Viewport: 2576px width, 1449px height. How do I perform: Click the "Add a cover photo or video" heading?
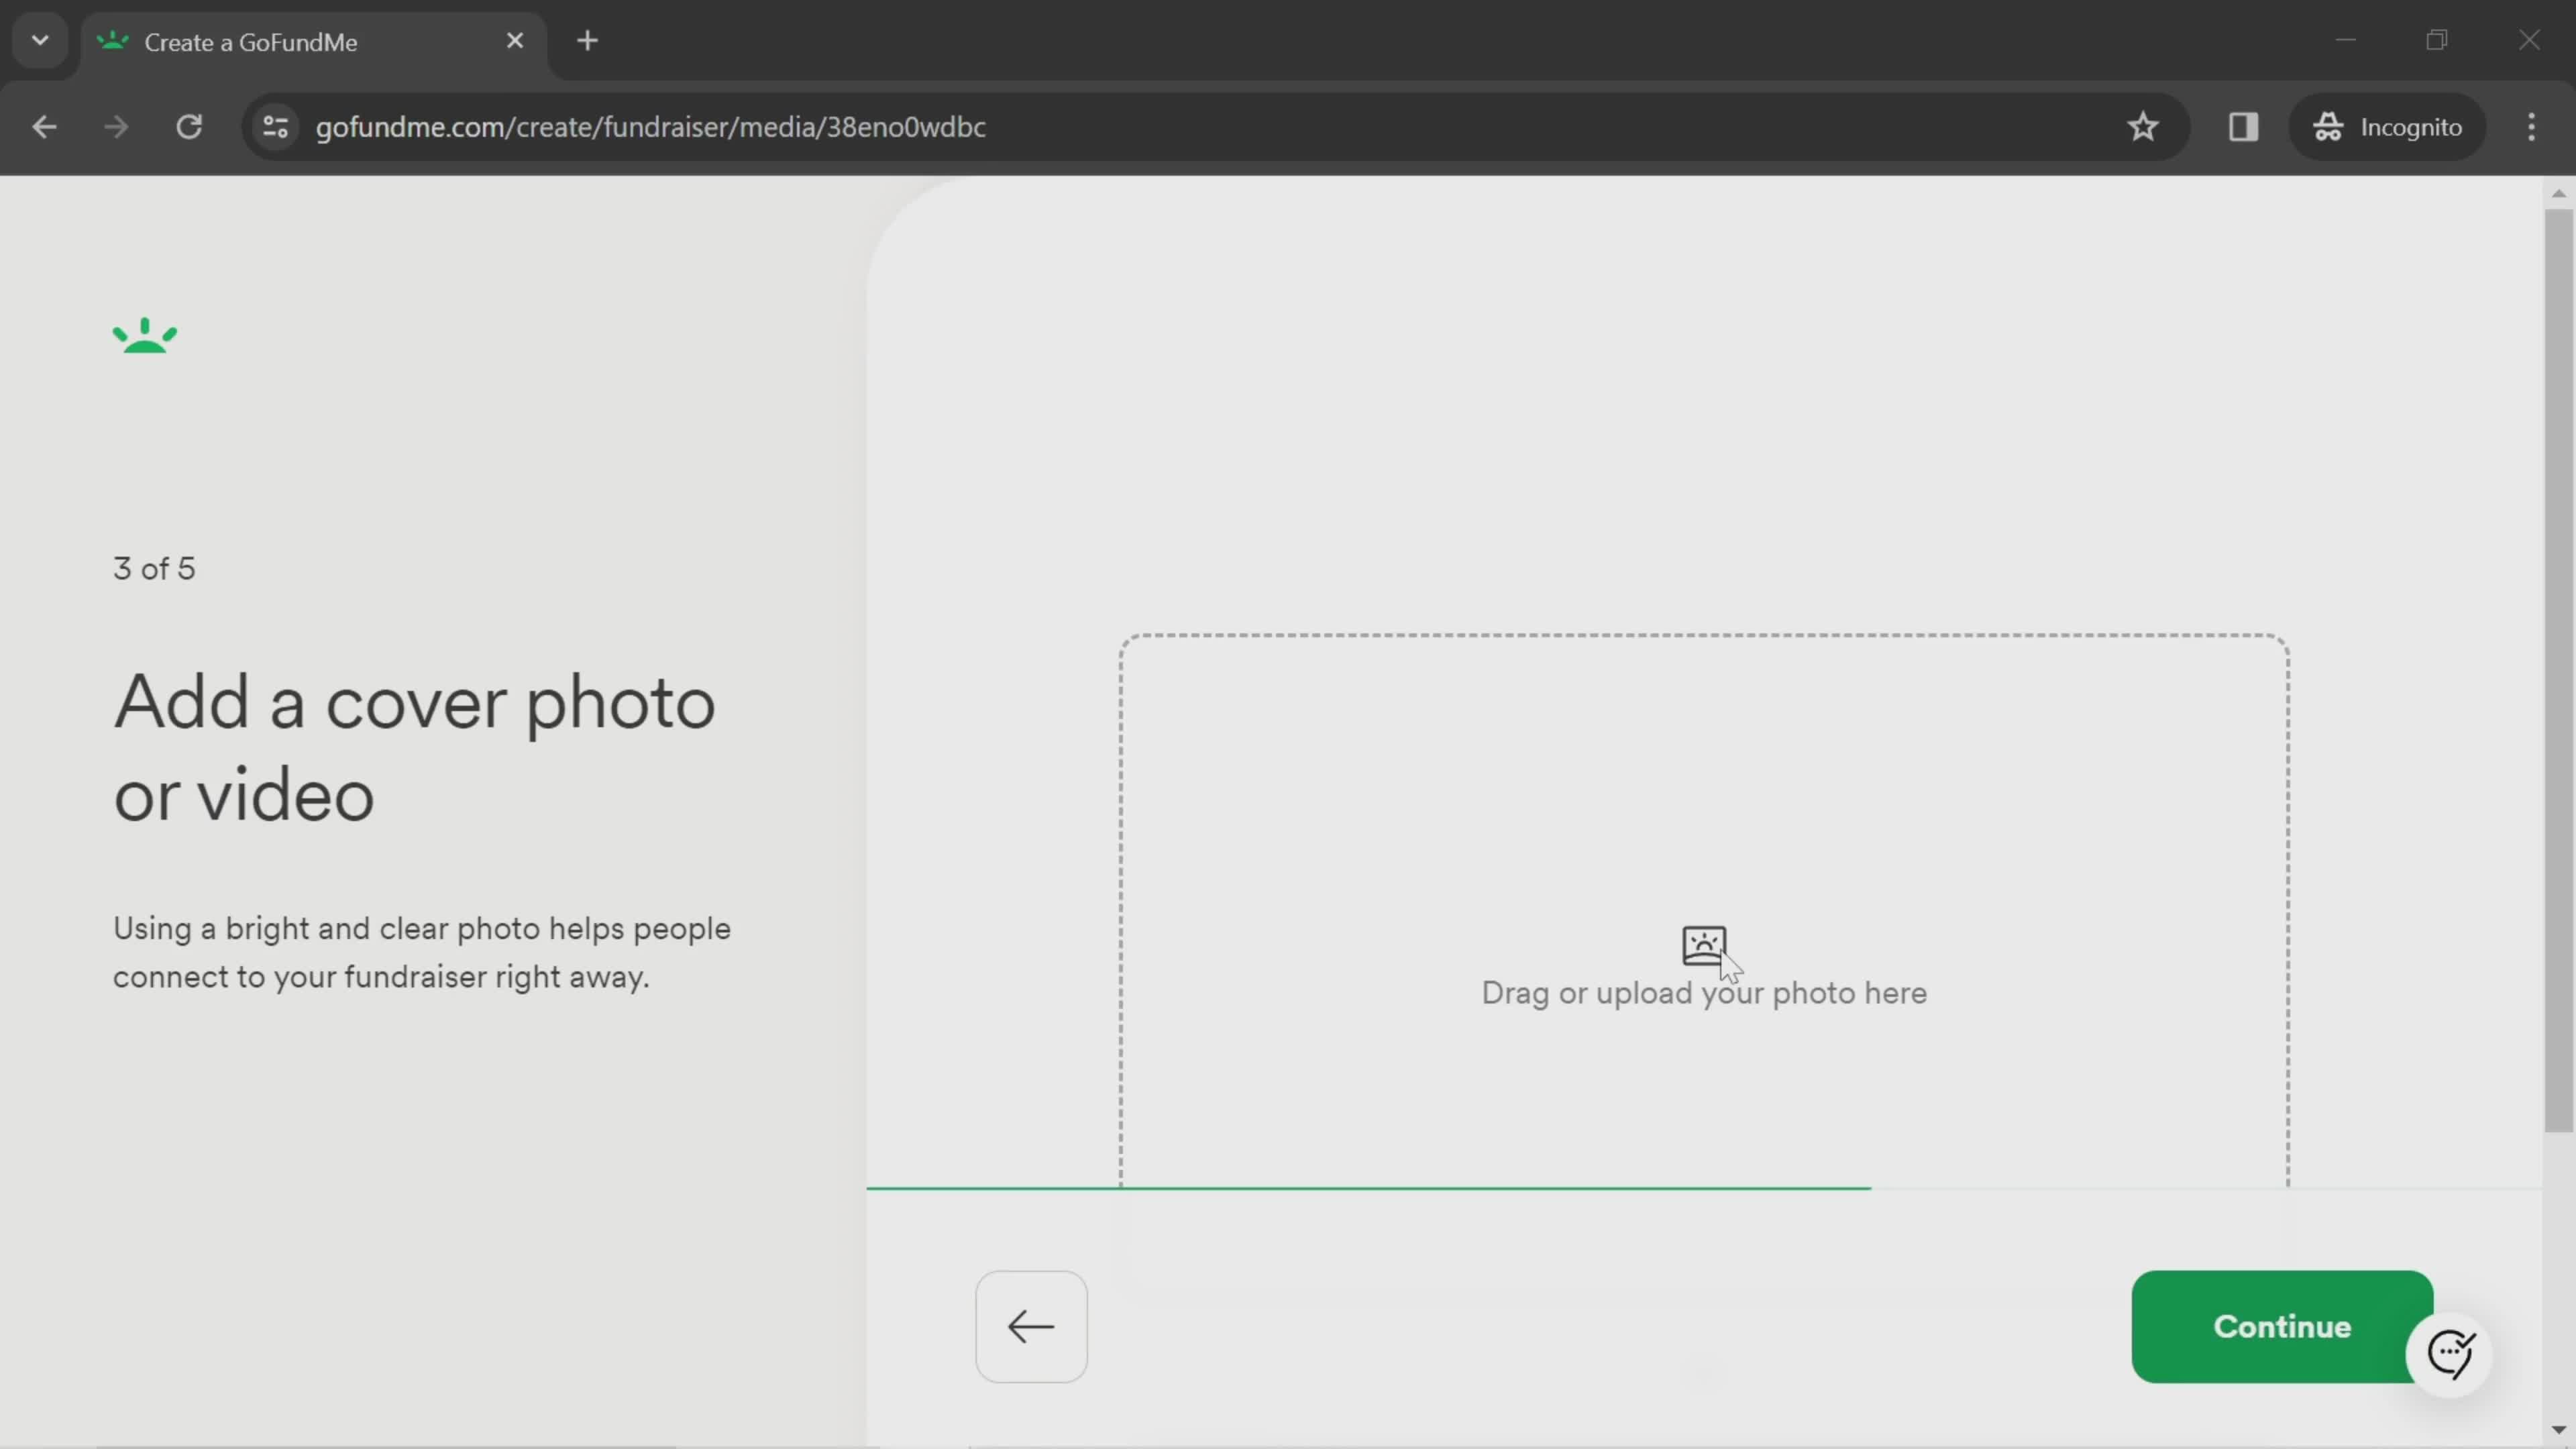point(414,748)
